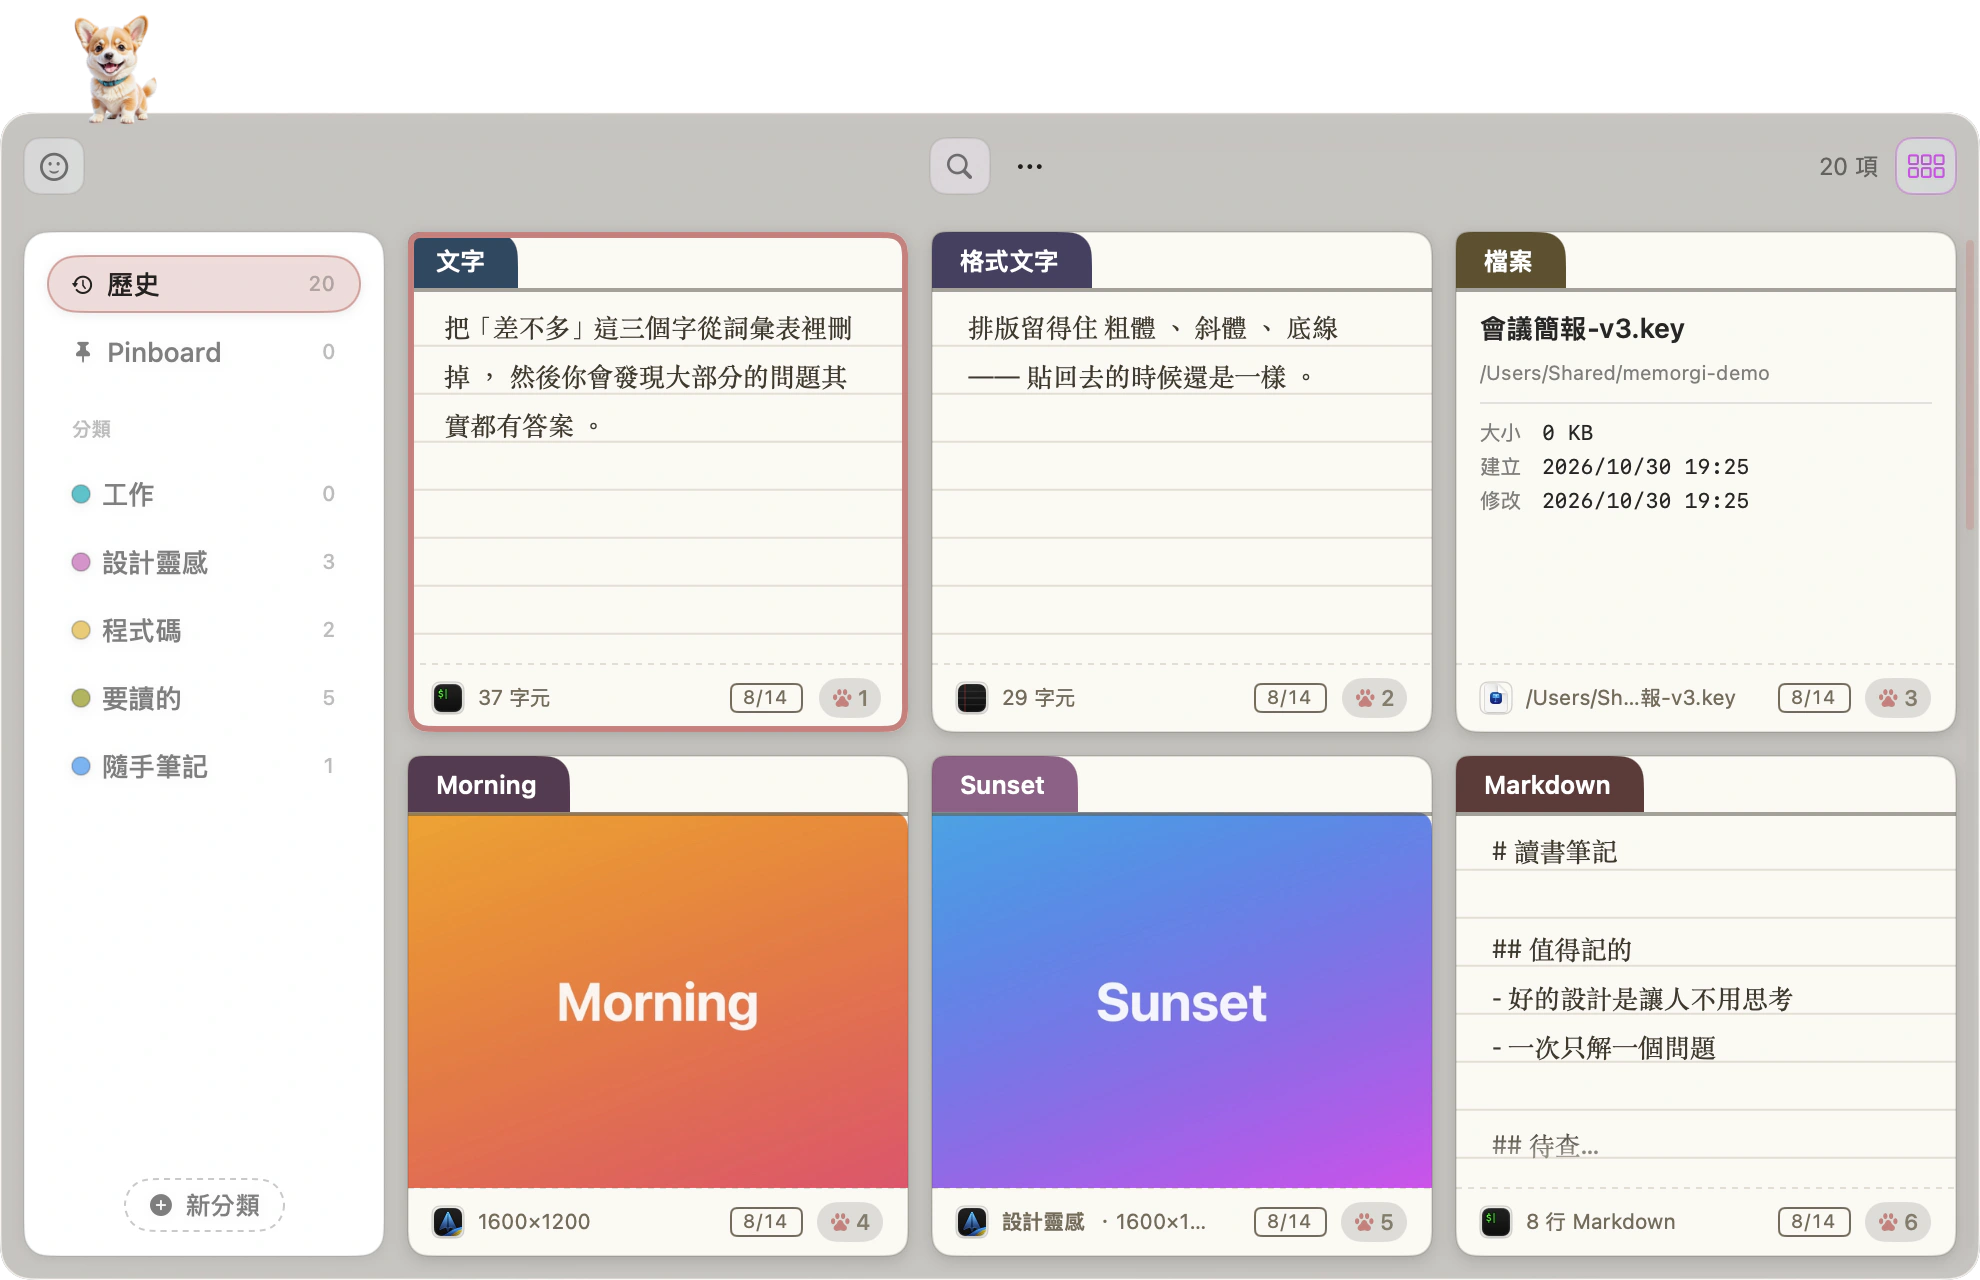Click the 8/14 date badge on the 文字 card
Image resolution: width=1980 pixels, height=1280 pixels.
[x=766, y=698]
